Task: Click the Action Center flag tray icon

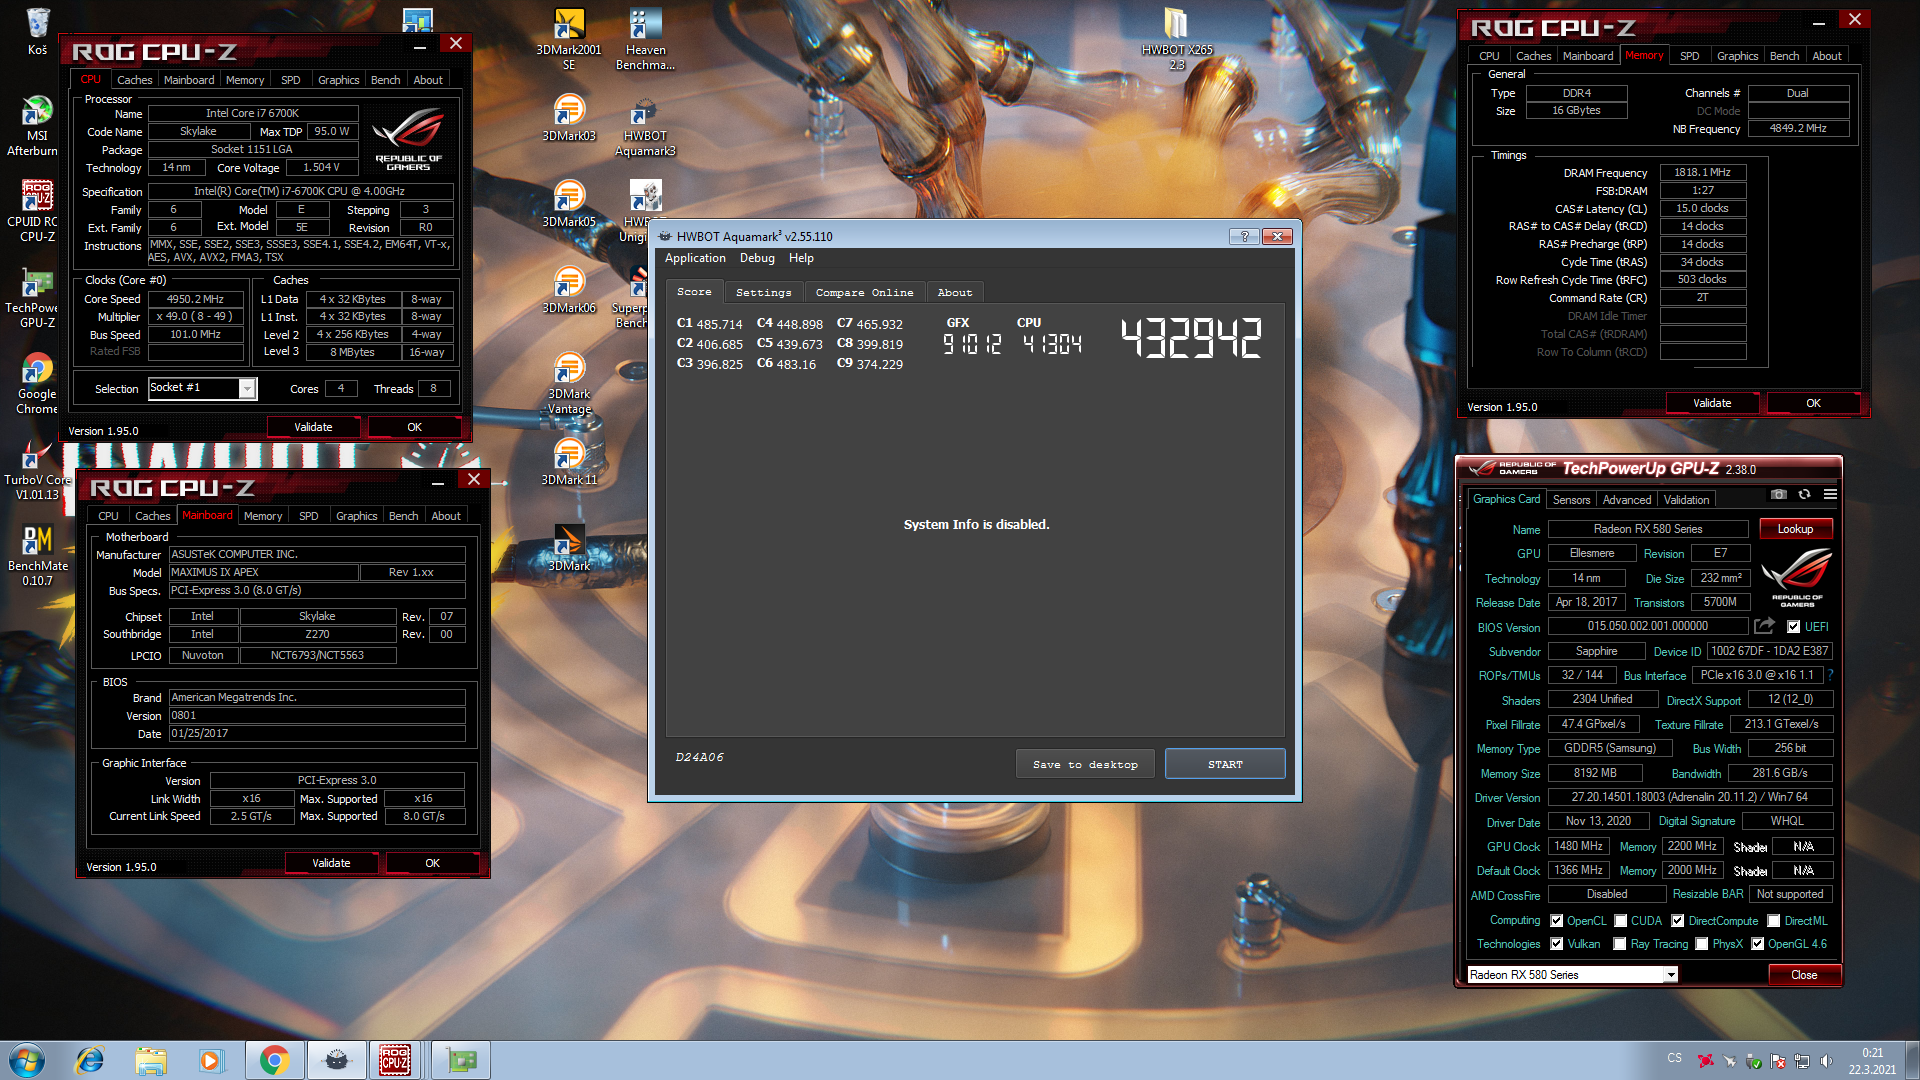Action: (x=1778, y=1061)
